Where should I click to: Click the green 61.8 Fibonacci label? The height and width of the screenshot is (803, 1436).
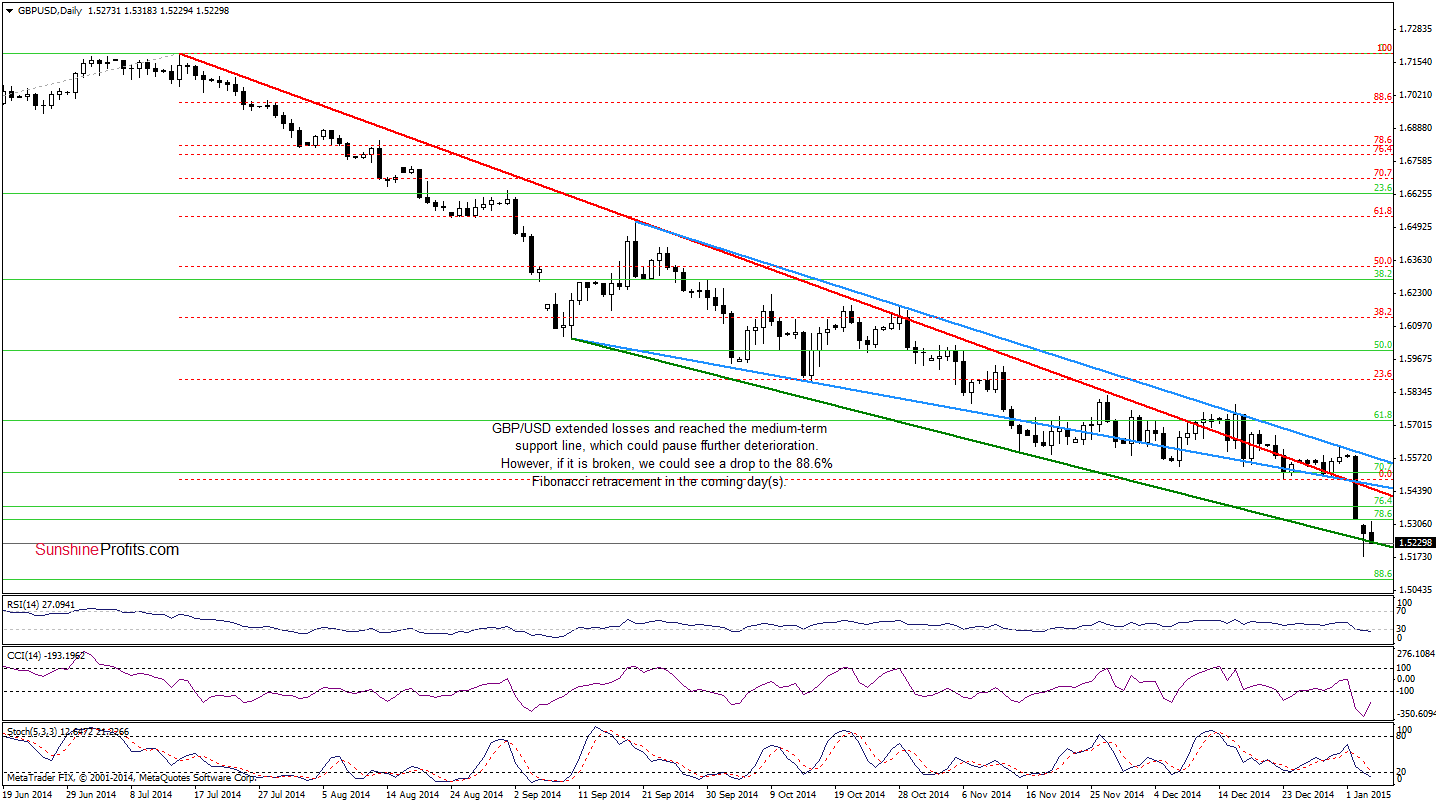1383,415
